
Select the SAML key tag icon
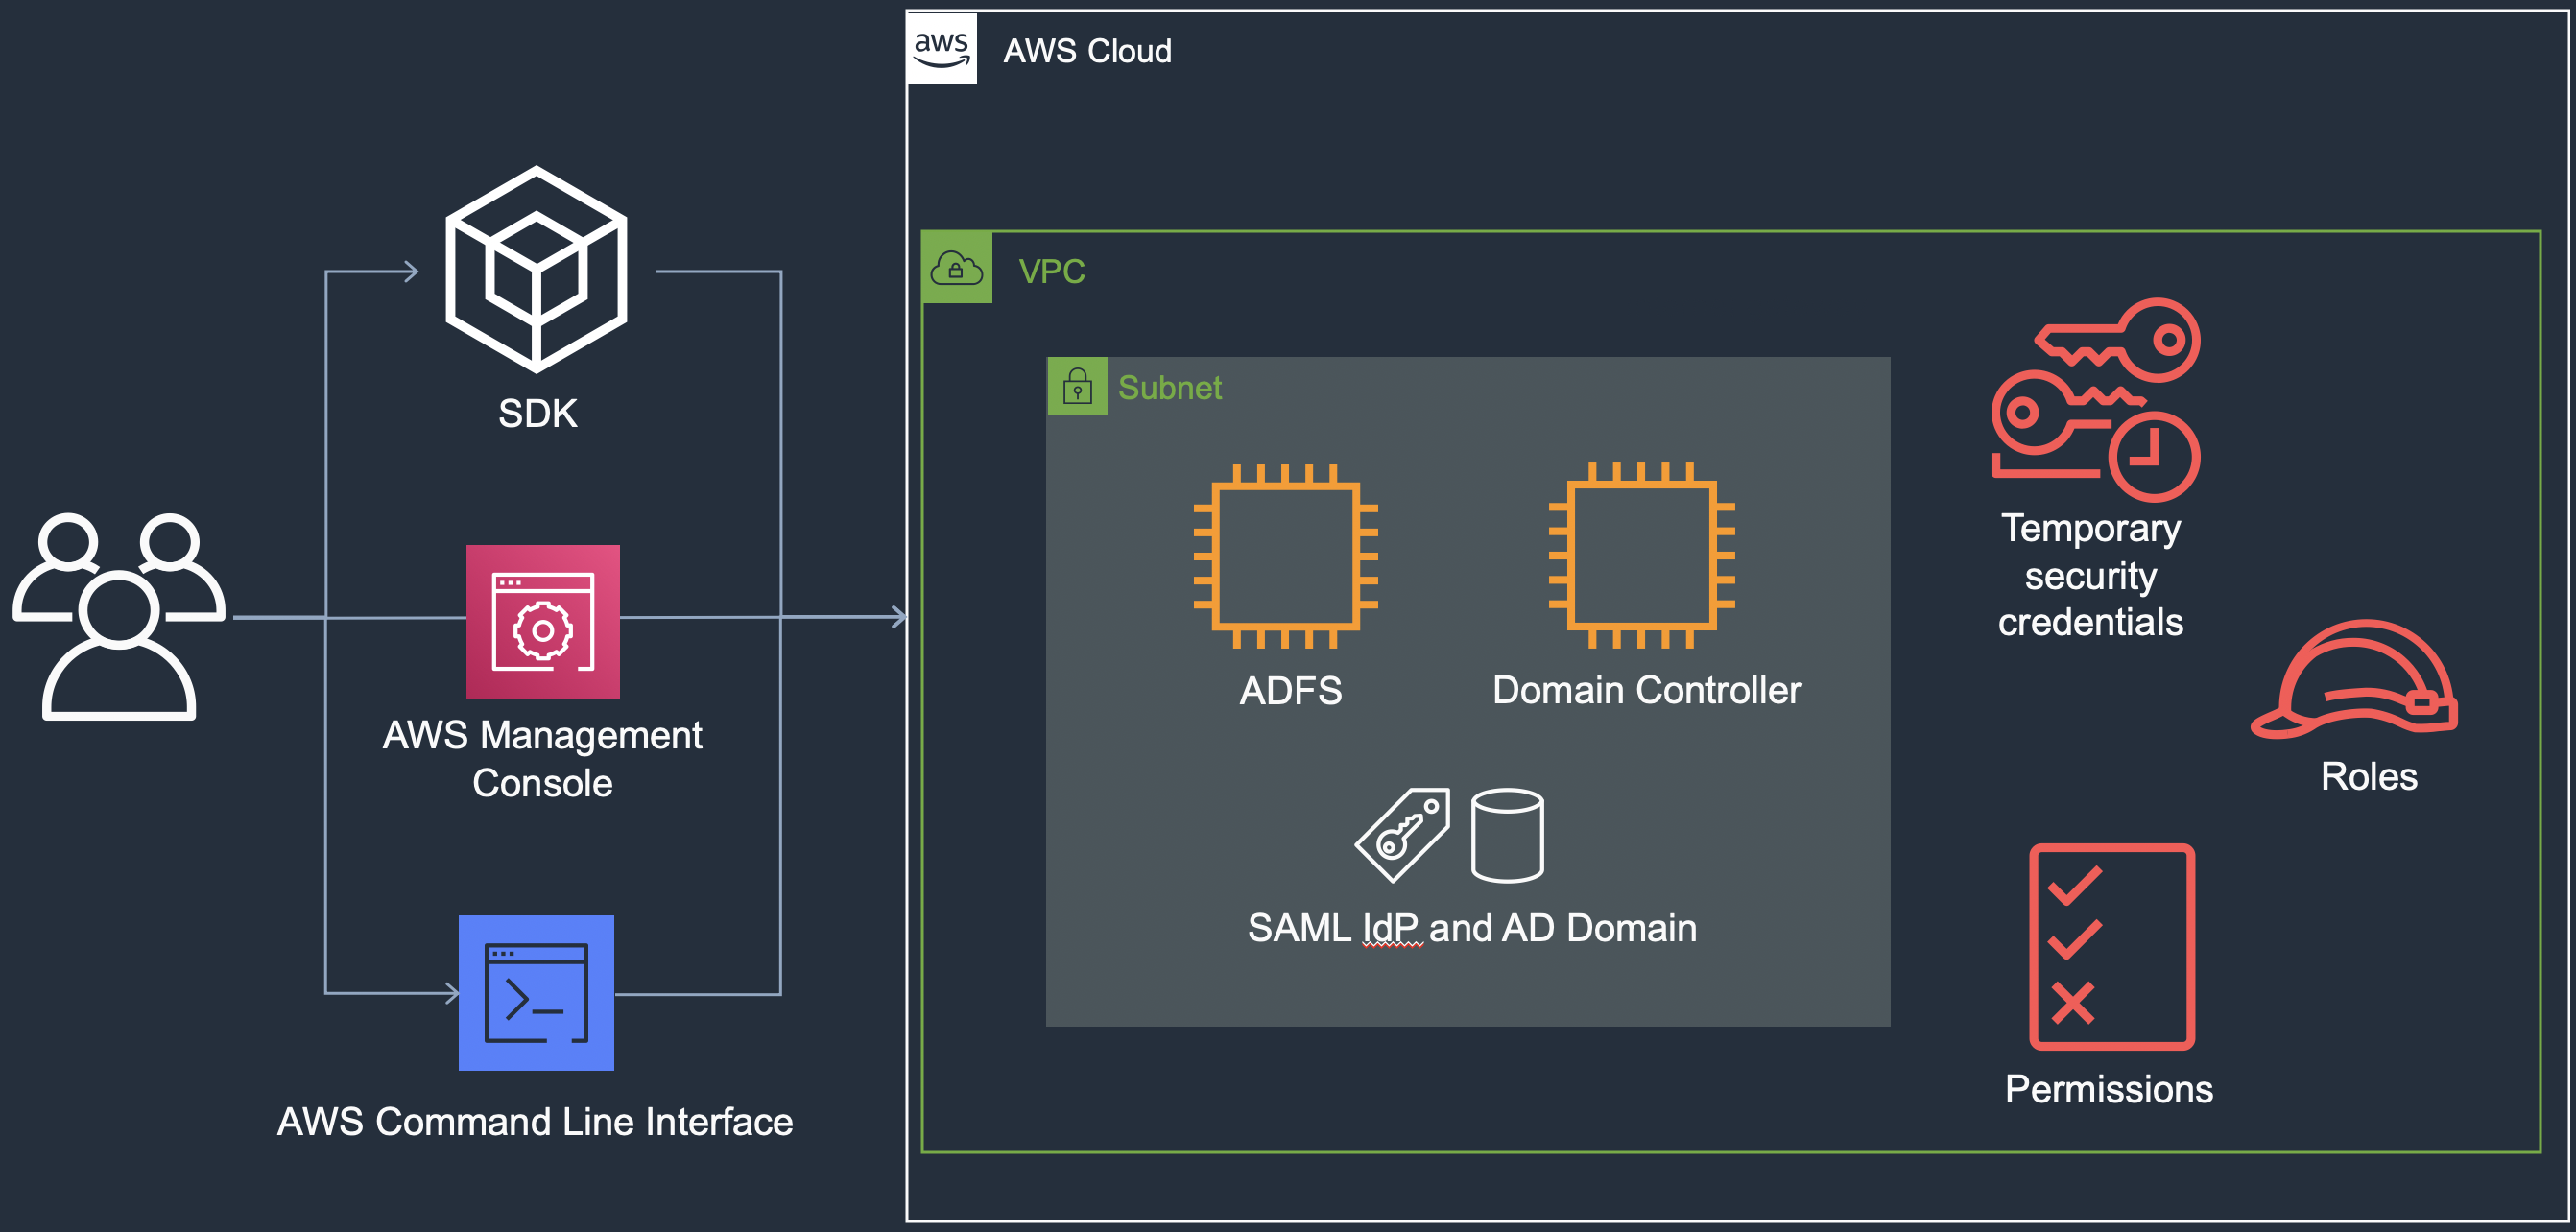click(x=1402, y=835)
